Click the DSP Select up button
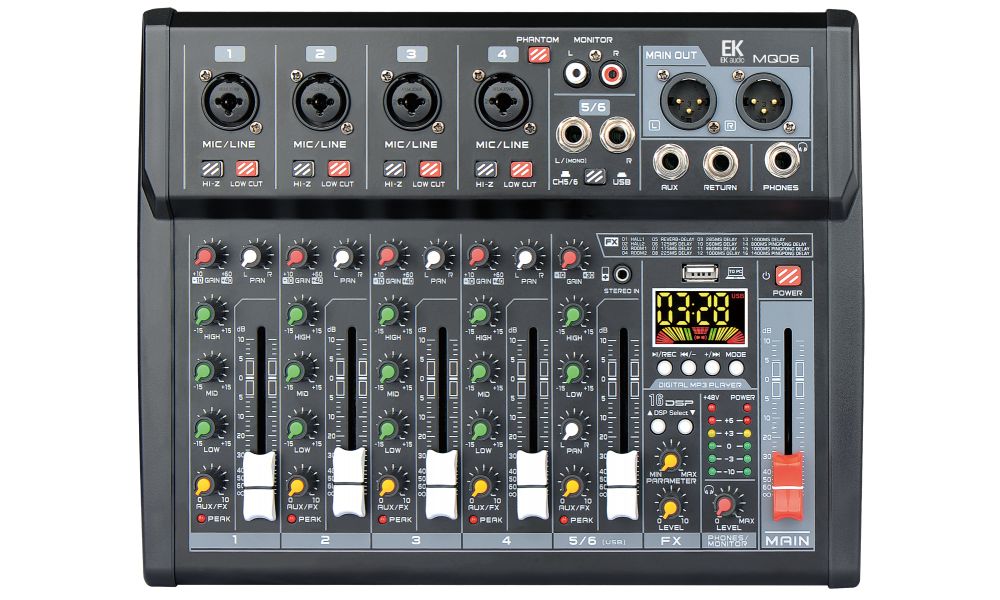Screen dimensions: 1000x600 tap(658, 427)
